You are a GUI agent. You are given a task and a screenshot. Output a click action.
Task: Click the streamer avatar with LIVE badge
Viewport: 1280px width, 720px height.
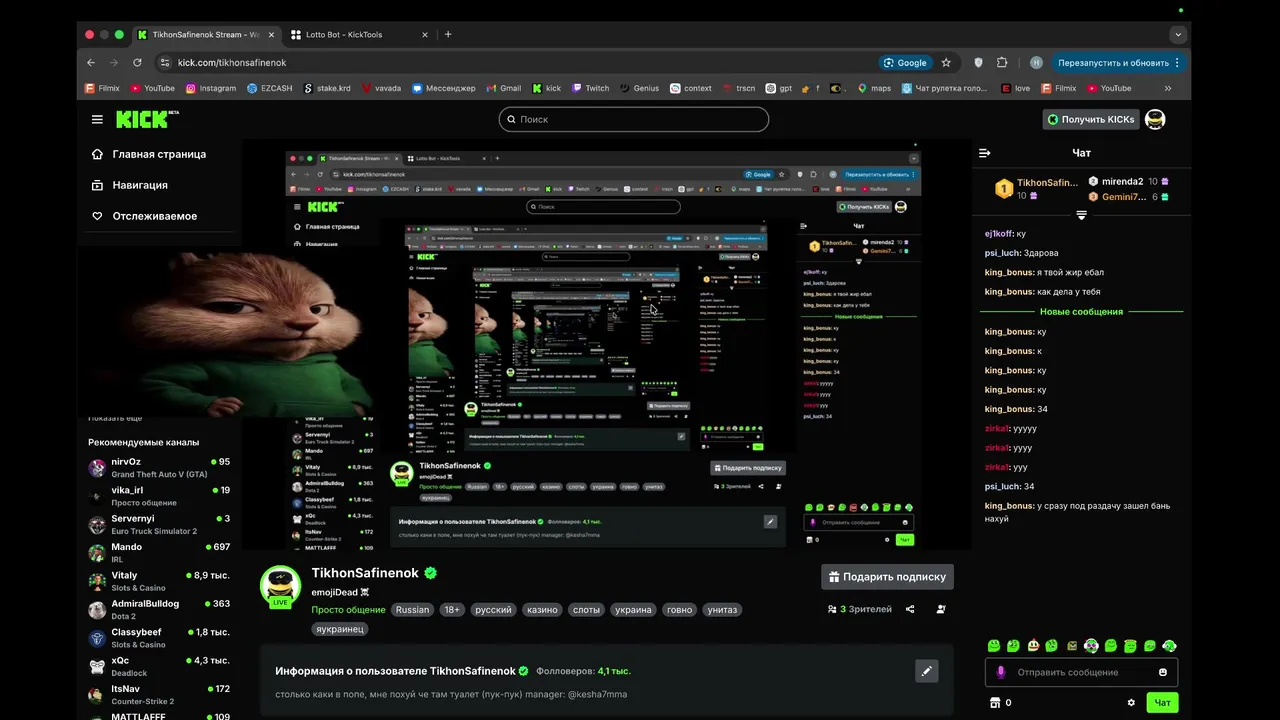click(280, 587)
